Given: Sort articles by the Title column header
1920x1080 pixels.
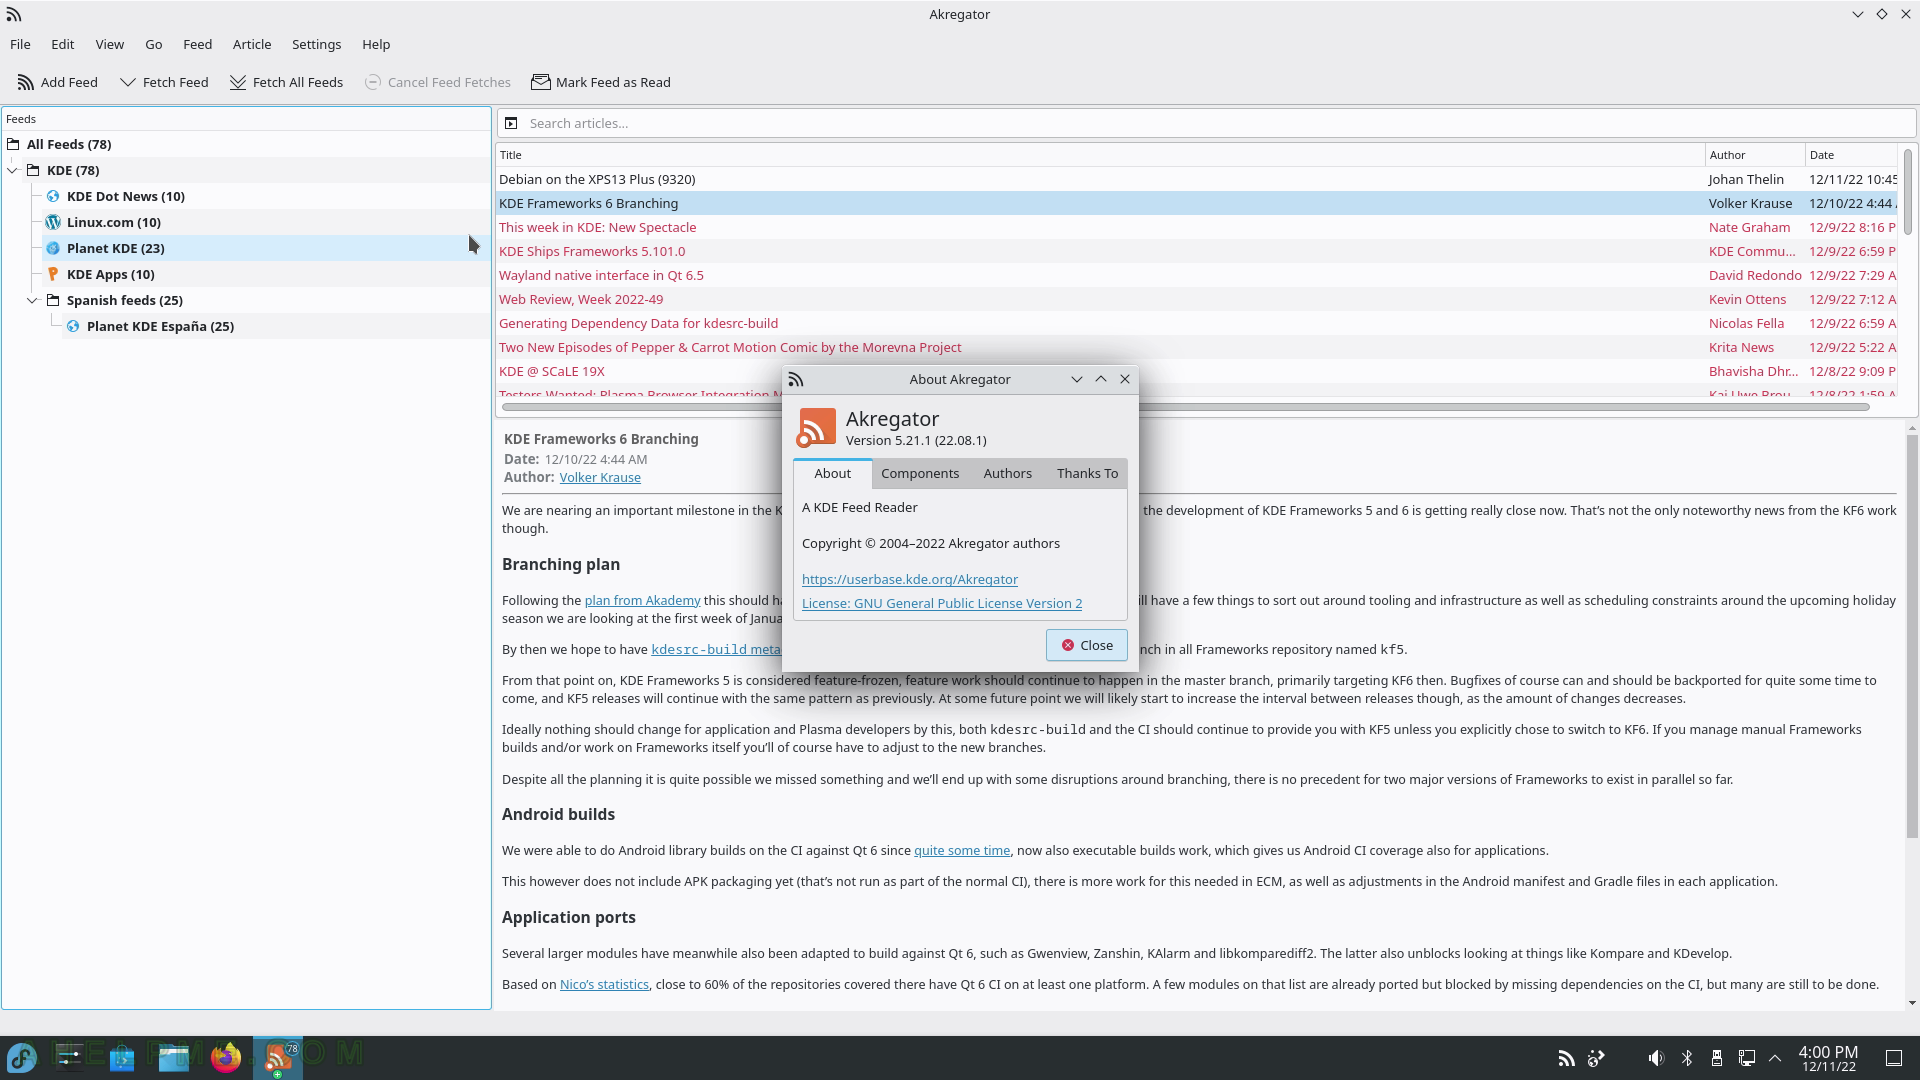Looking at the screenshot, I should pos(1100,155).
